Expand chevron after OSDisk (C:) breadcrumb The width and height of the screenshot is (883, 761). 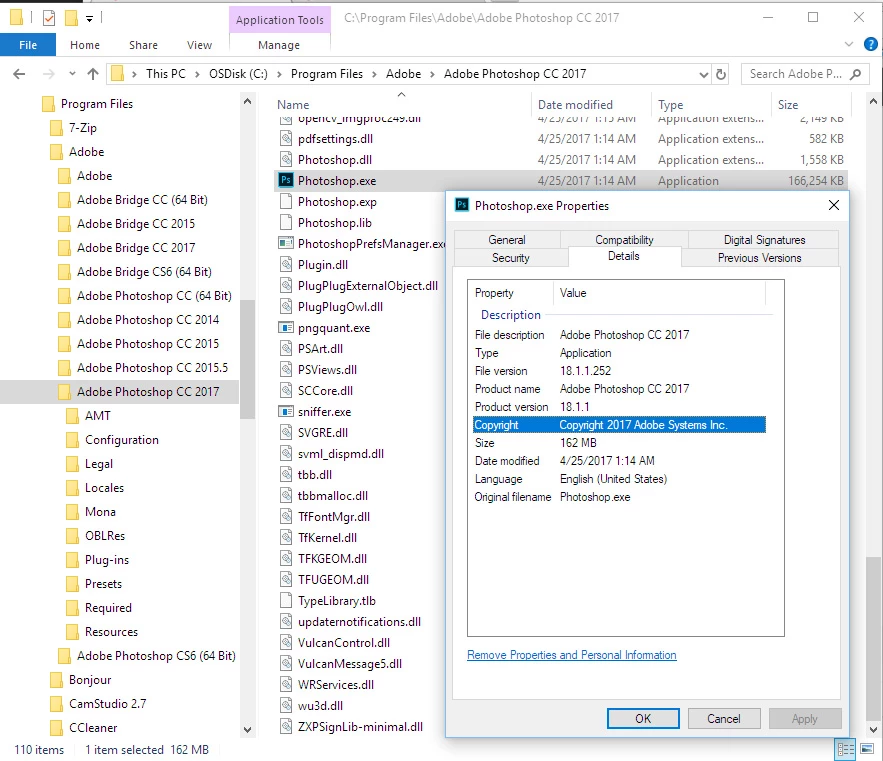click(x=279, y=74)
